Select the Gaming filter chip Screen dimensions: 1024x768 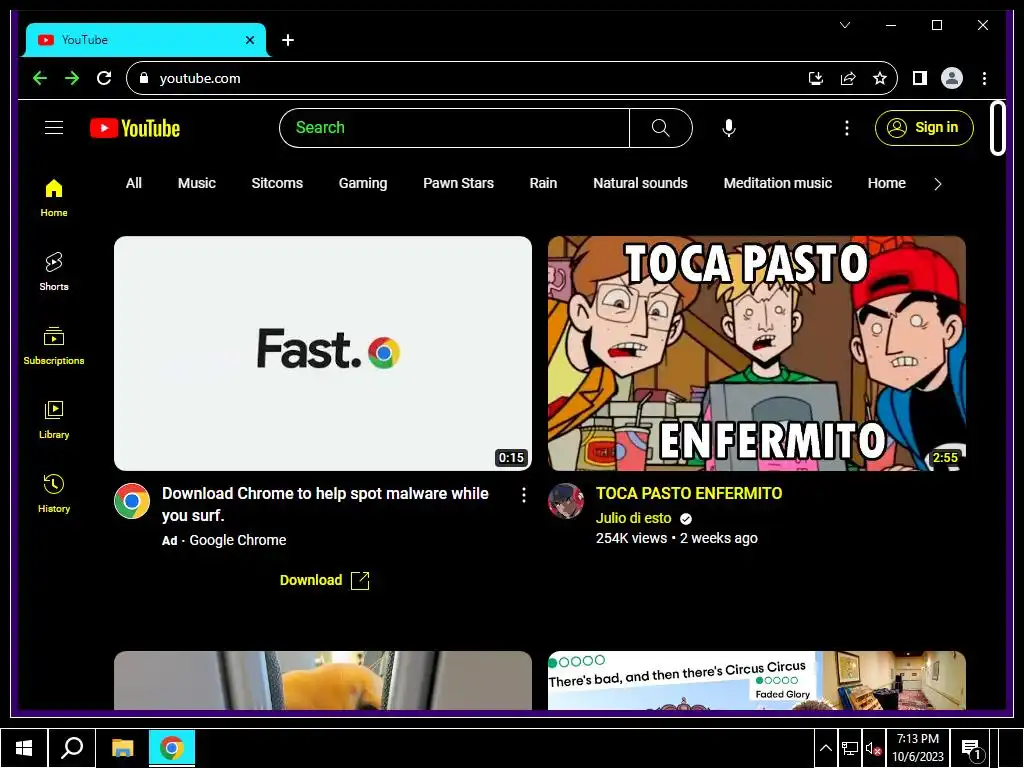pyautogui.click(x=362, y=184)
